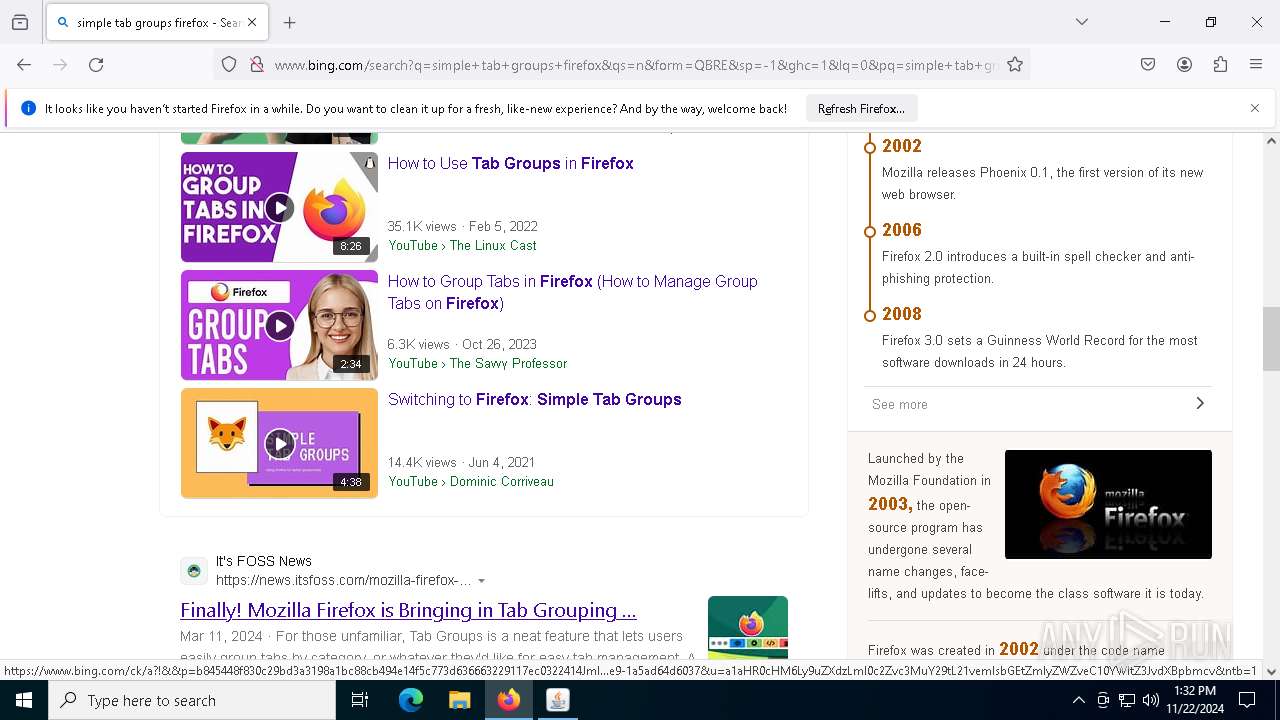Open How to Use Tab Groups in Firefox link
The width and height of the screenshot is (1280, 720).
coord(510,163)
